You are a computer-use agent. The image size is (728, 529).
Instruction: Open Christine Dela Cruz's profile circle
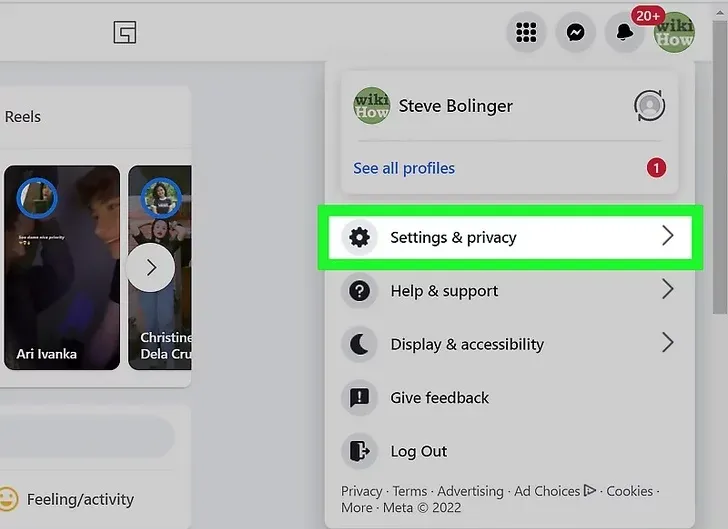(161, 198)
